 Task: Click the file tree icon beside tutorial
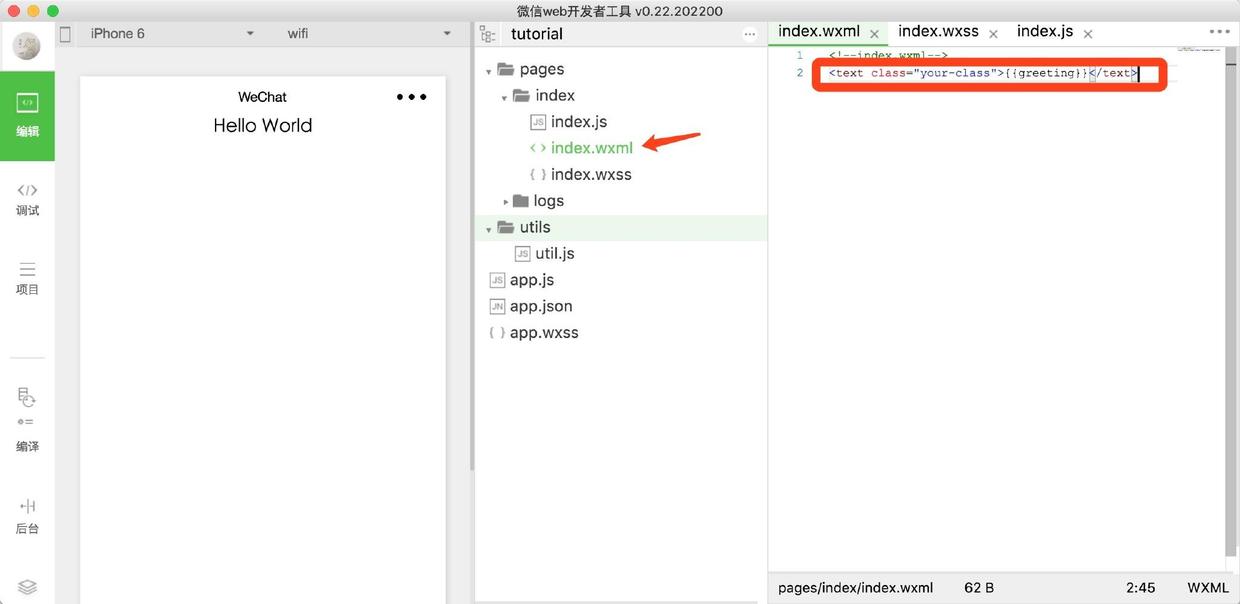point(488,34)
